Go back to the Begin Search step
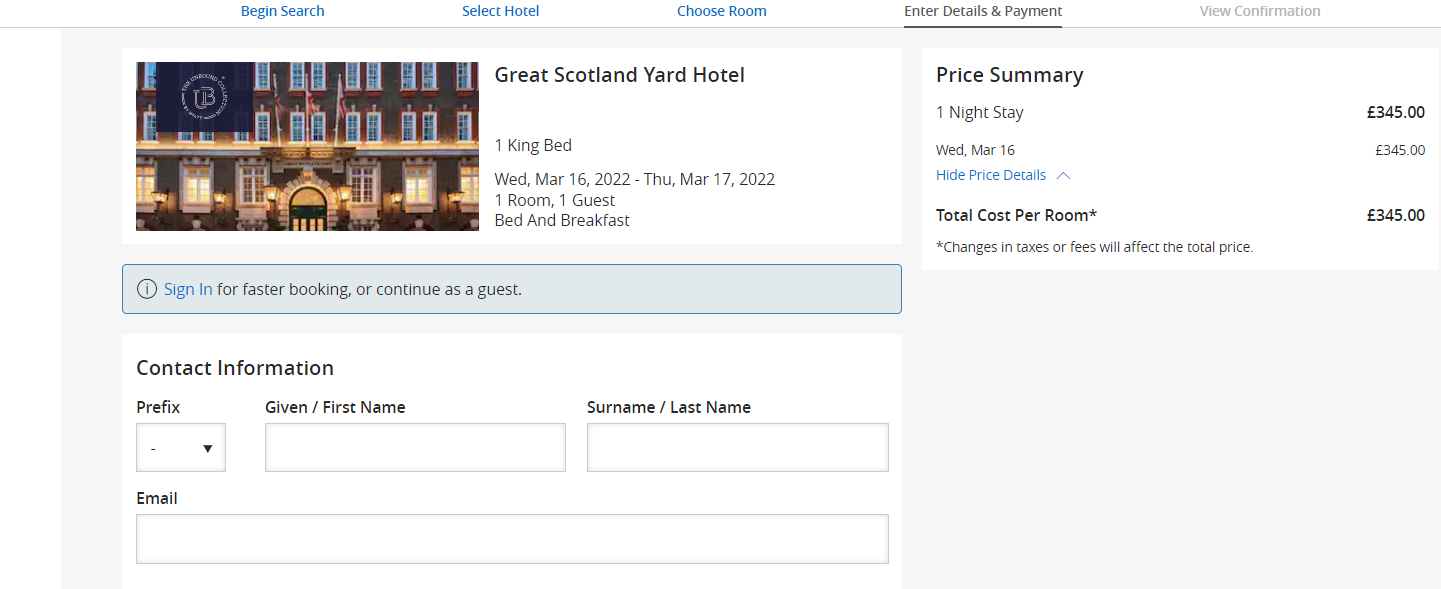Viewport: 1441px width, 589px height. (x=283, y=12)
